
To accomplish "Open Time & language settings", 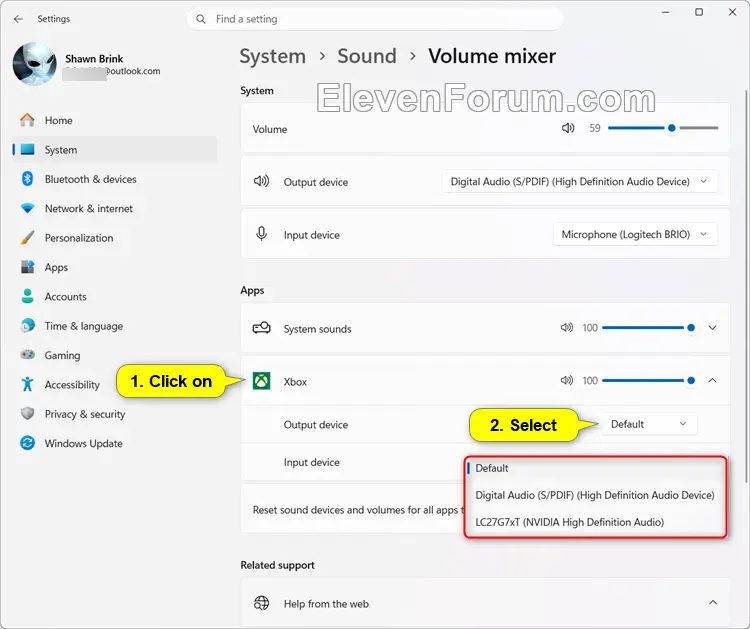I will pyautogui.click(x=115, y=326).
